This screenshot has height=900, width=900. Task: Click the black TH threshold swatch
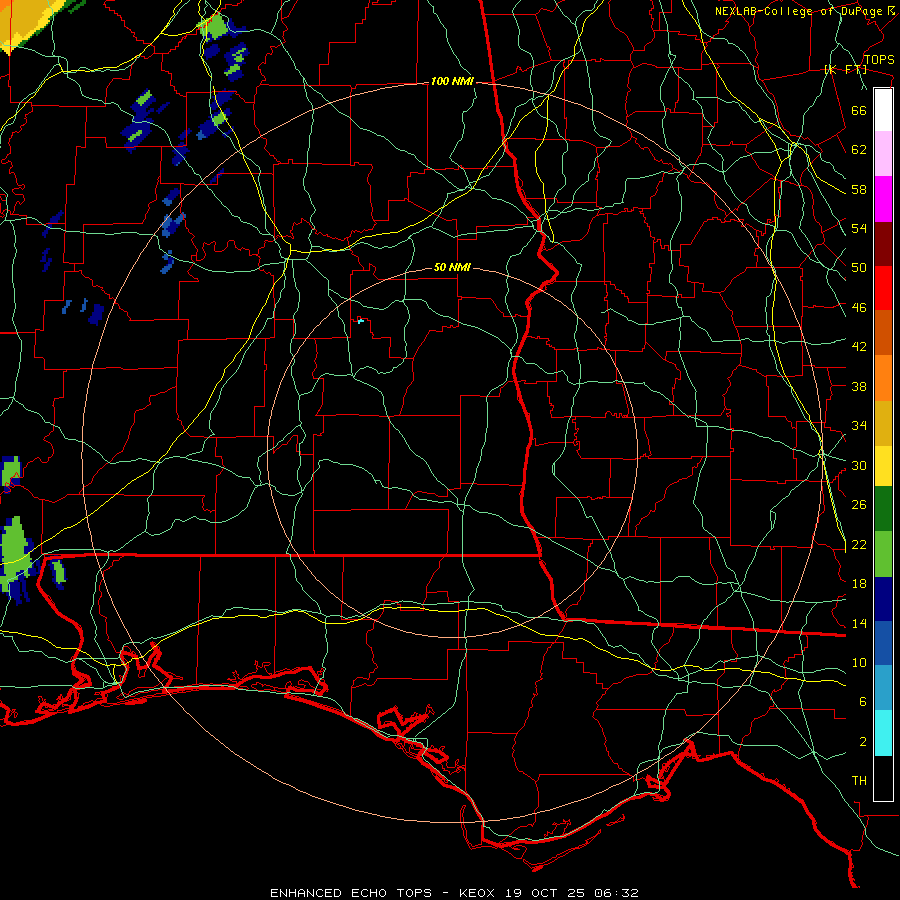point(883,778)
